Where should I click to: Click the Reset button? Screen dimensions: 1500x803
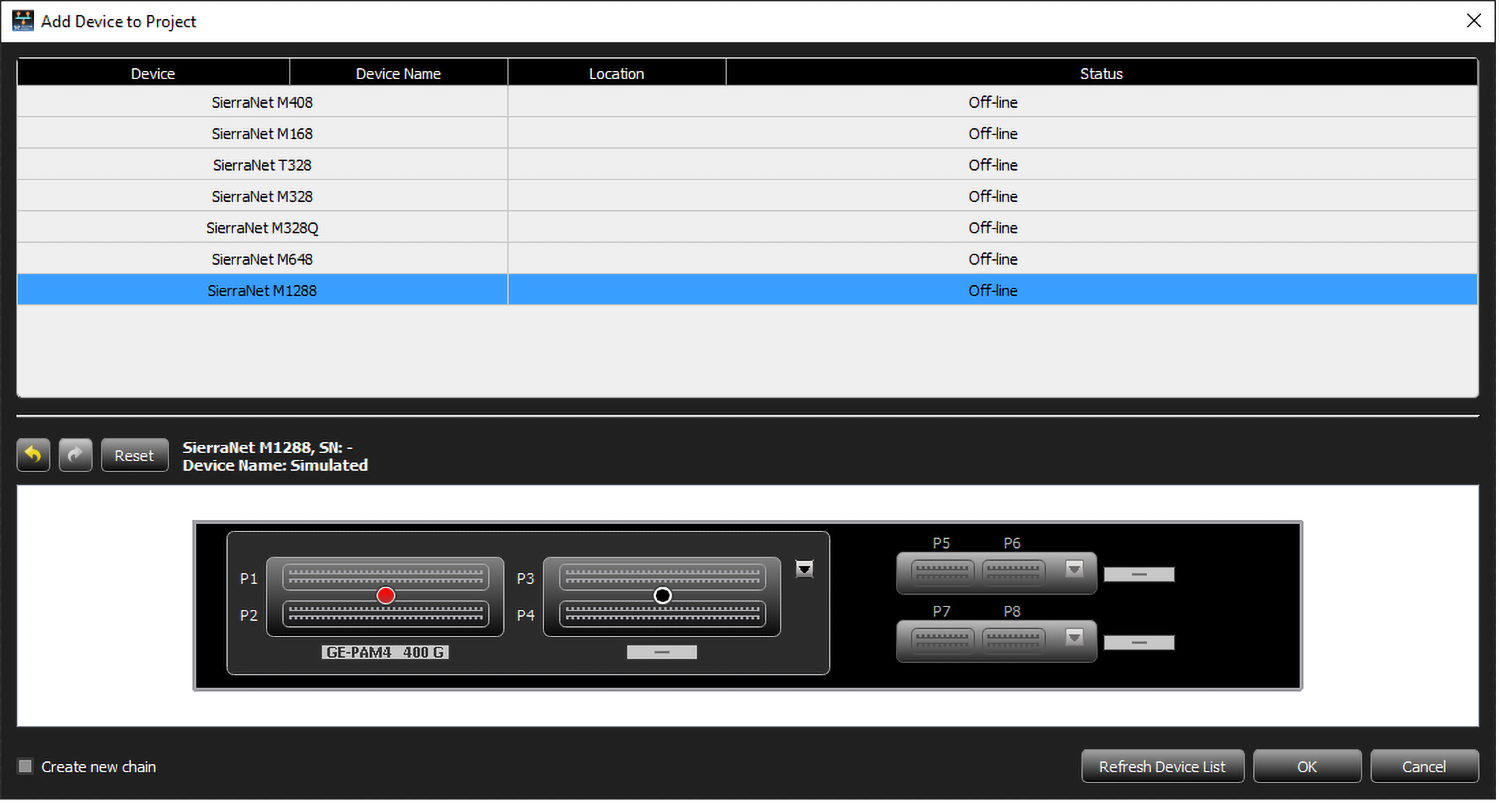click(x=134, y=455)
